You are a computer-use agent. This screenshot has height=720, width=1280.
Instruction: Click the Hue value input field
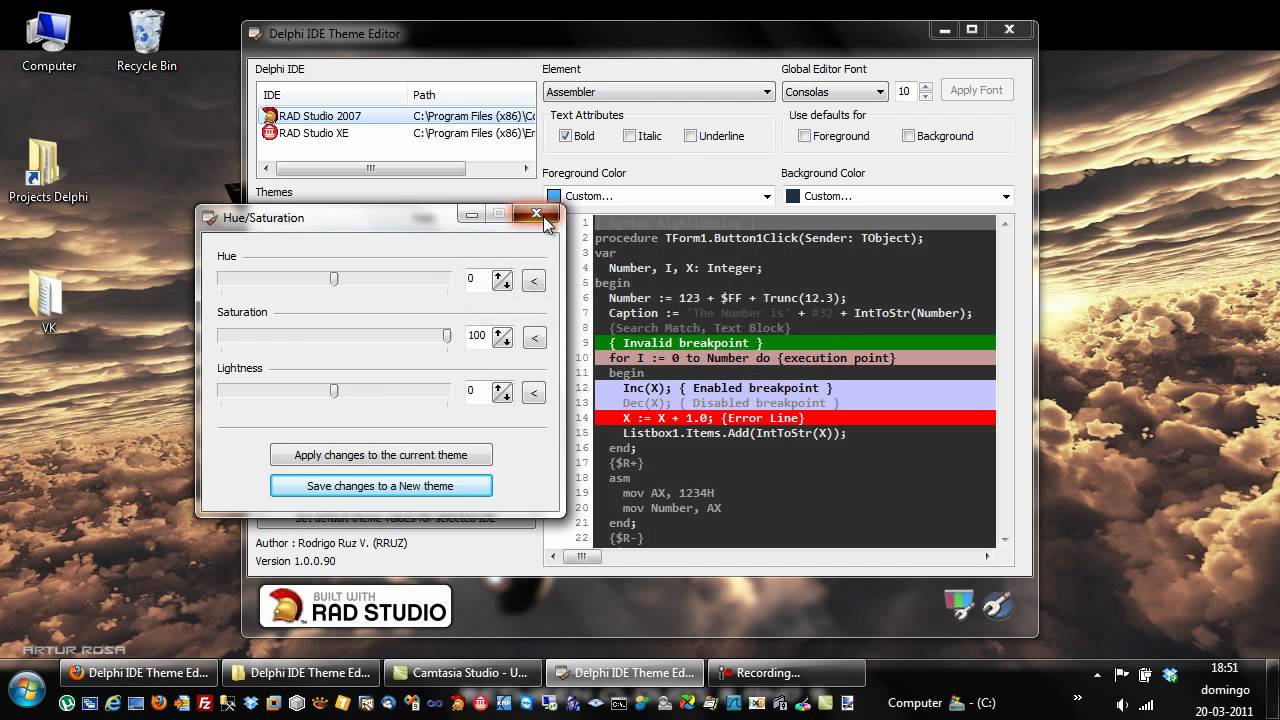pos(477,280)
